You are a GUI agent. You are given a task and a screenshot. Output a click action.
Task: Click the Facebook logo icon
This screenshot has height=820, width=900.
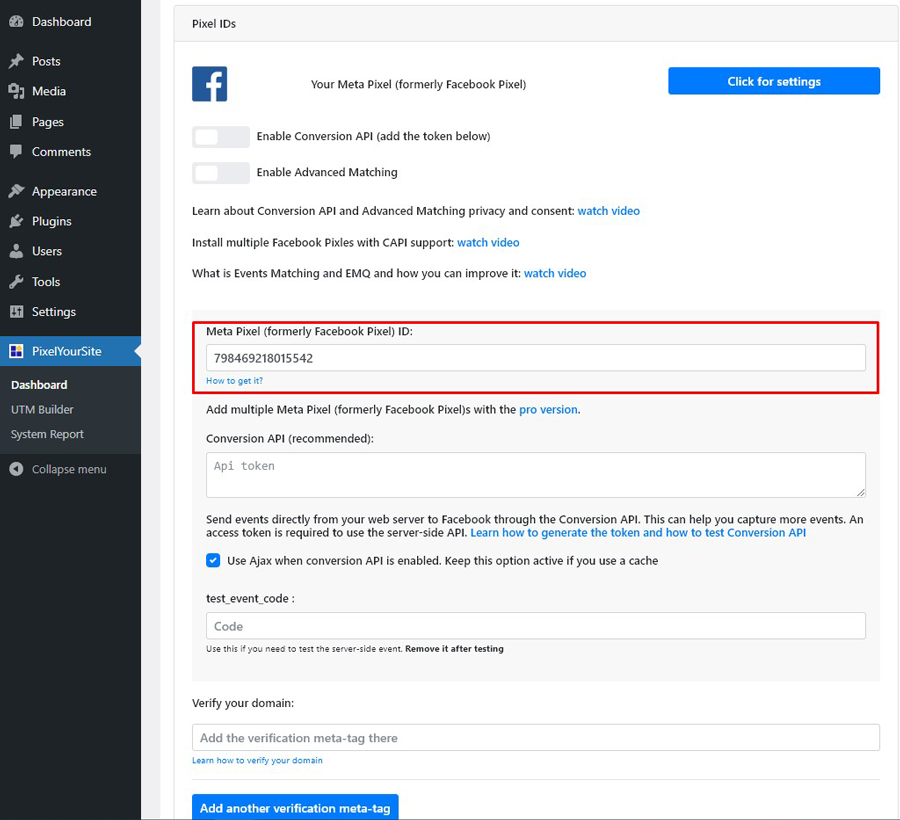click(210, 84)
